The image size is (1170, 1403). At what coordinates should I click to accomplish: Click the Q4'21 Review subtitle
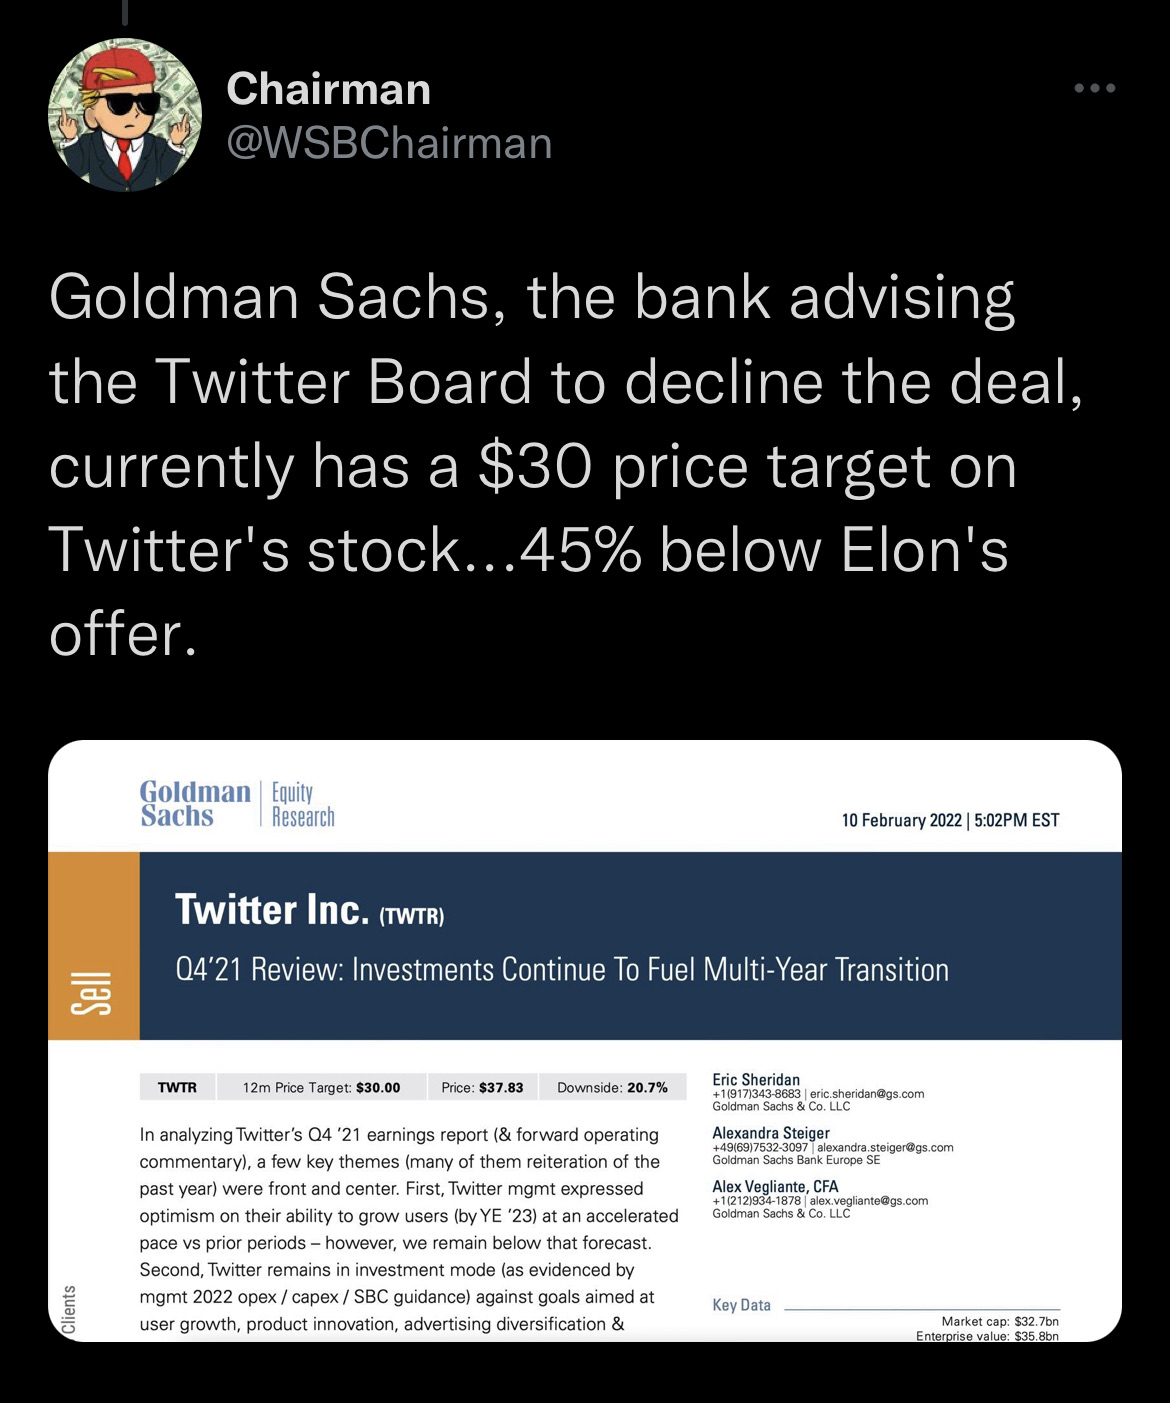coord(562,970)
